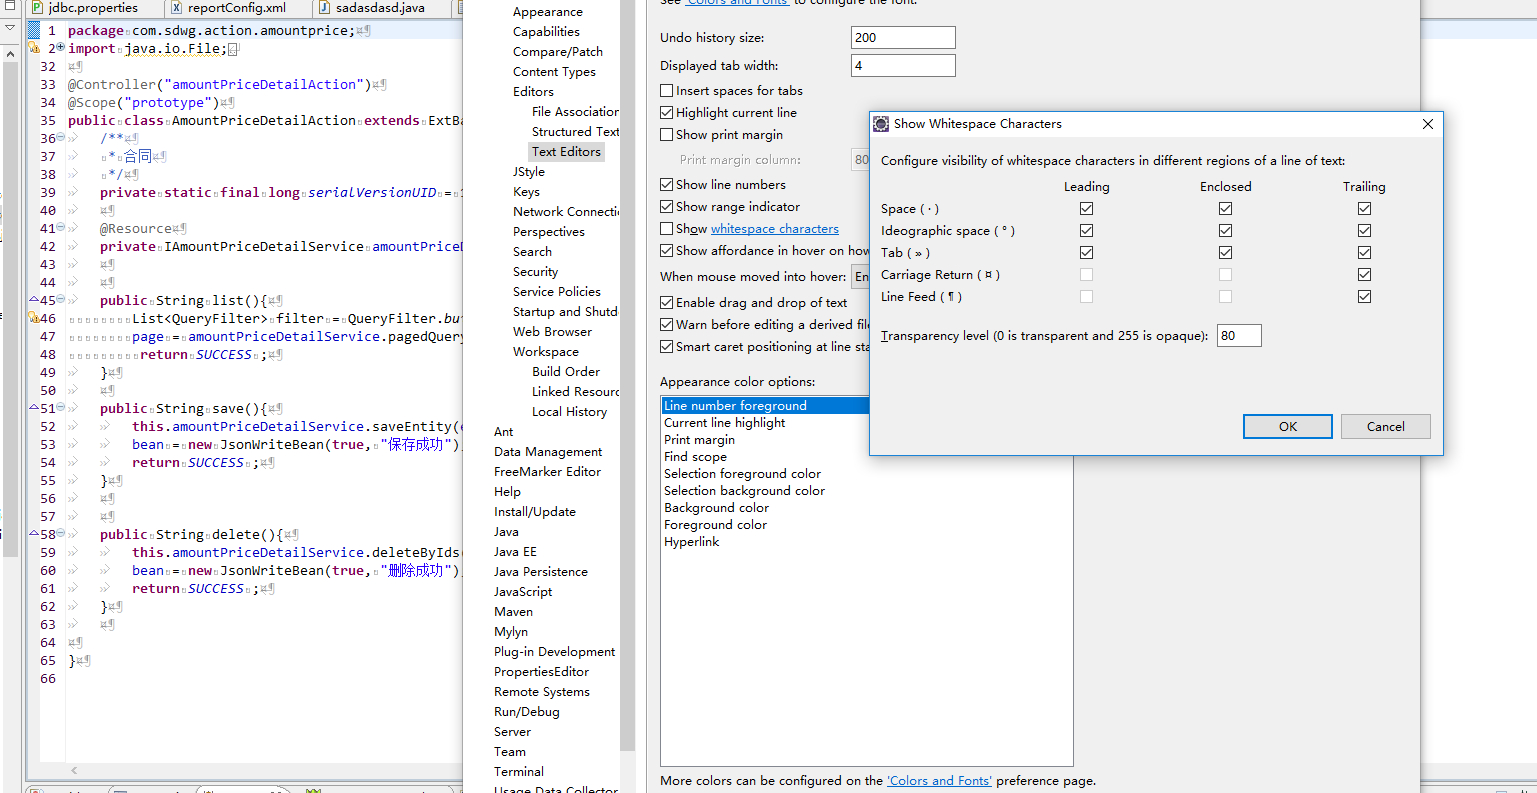Uncheck Enable drag and drop of text
The image size is (1537, 793).
(x=667, y=303)
